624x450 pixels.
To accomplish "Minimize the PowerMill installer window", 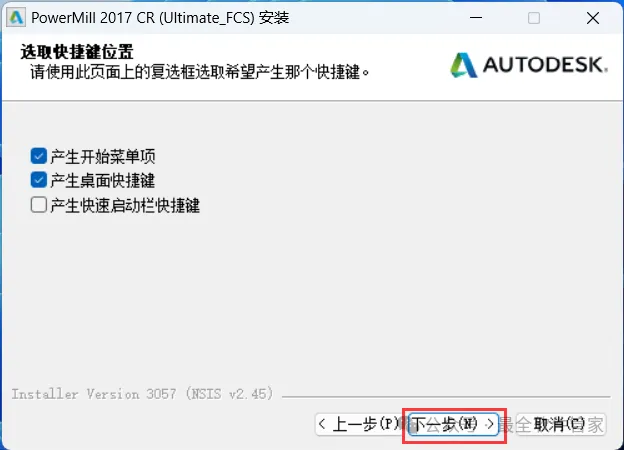I will pyautogui.click(x=476, y=18).
